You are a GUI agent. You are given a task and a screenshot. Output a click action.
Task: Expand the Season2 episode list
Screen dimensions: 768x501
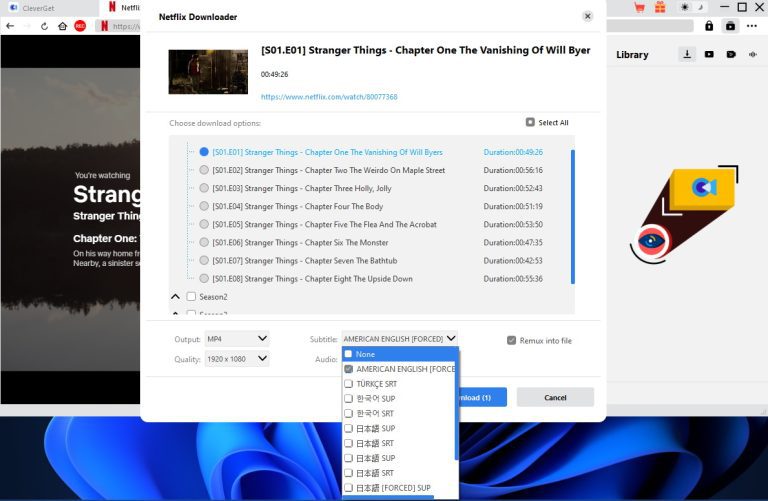point(176,297)
